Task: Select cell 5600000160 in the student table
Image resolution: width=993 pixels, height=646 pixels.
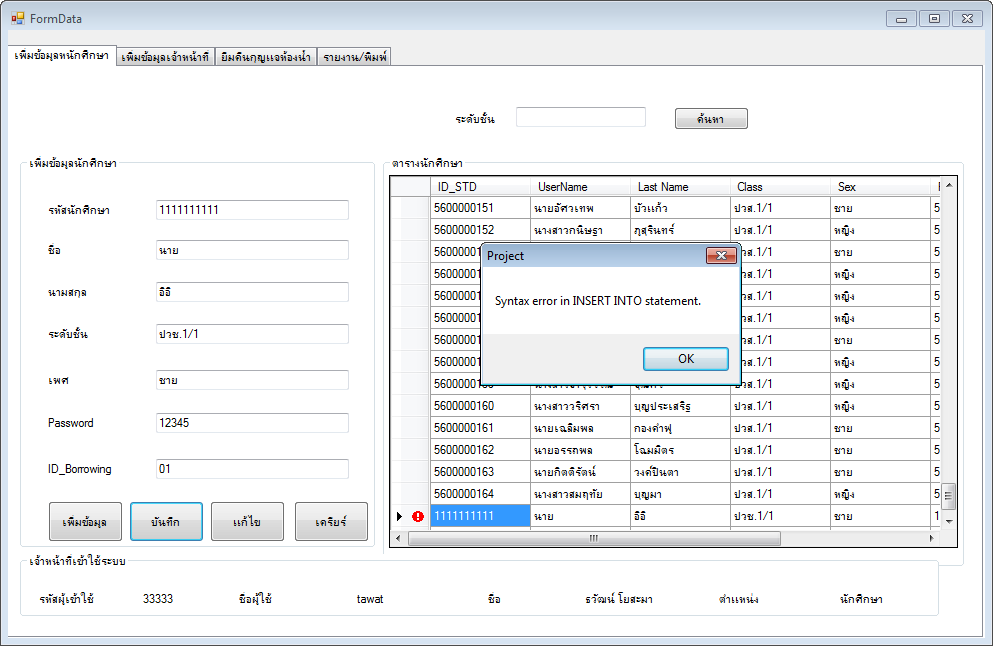Action: tap(481, 406)
